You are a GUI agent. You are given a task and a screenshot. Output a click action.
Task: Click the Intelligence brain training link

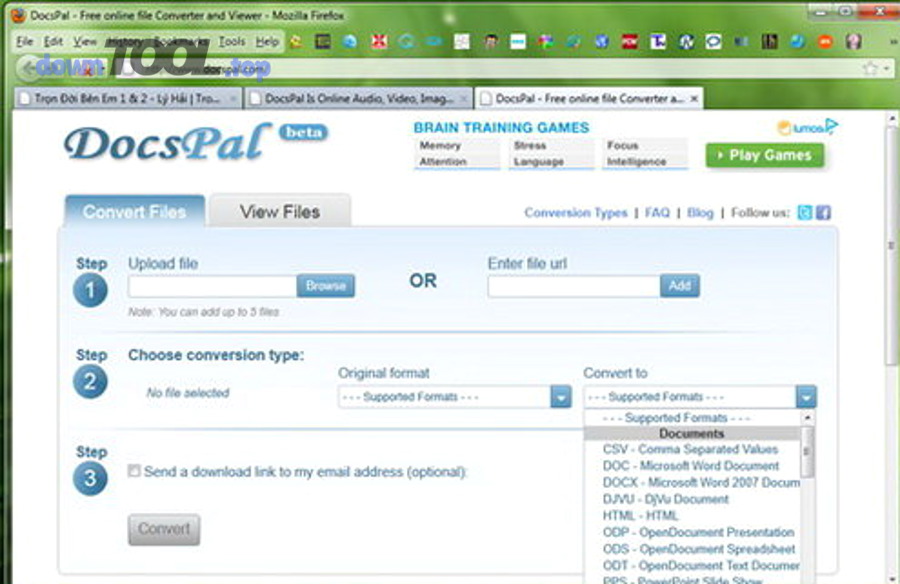637,161
